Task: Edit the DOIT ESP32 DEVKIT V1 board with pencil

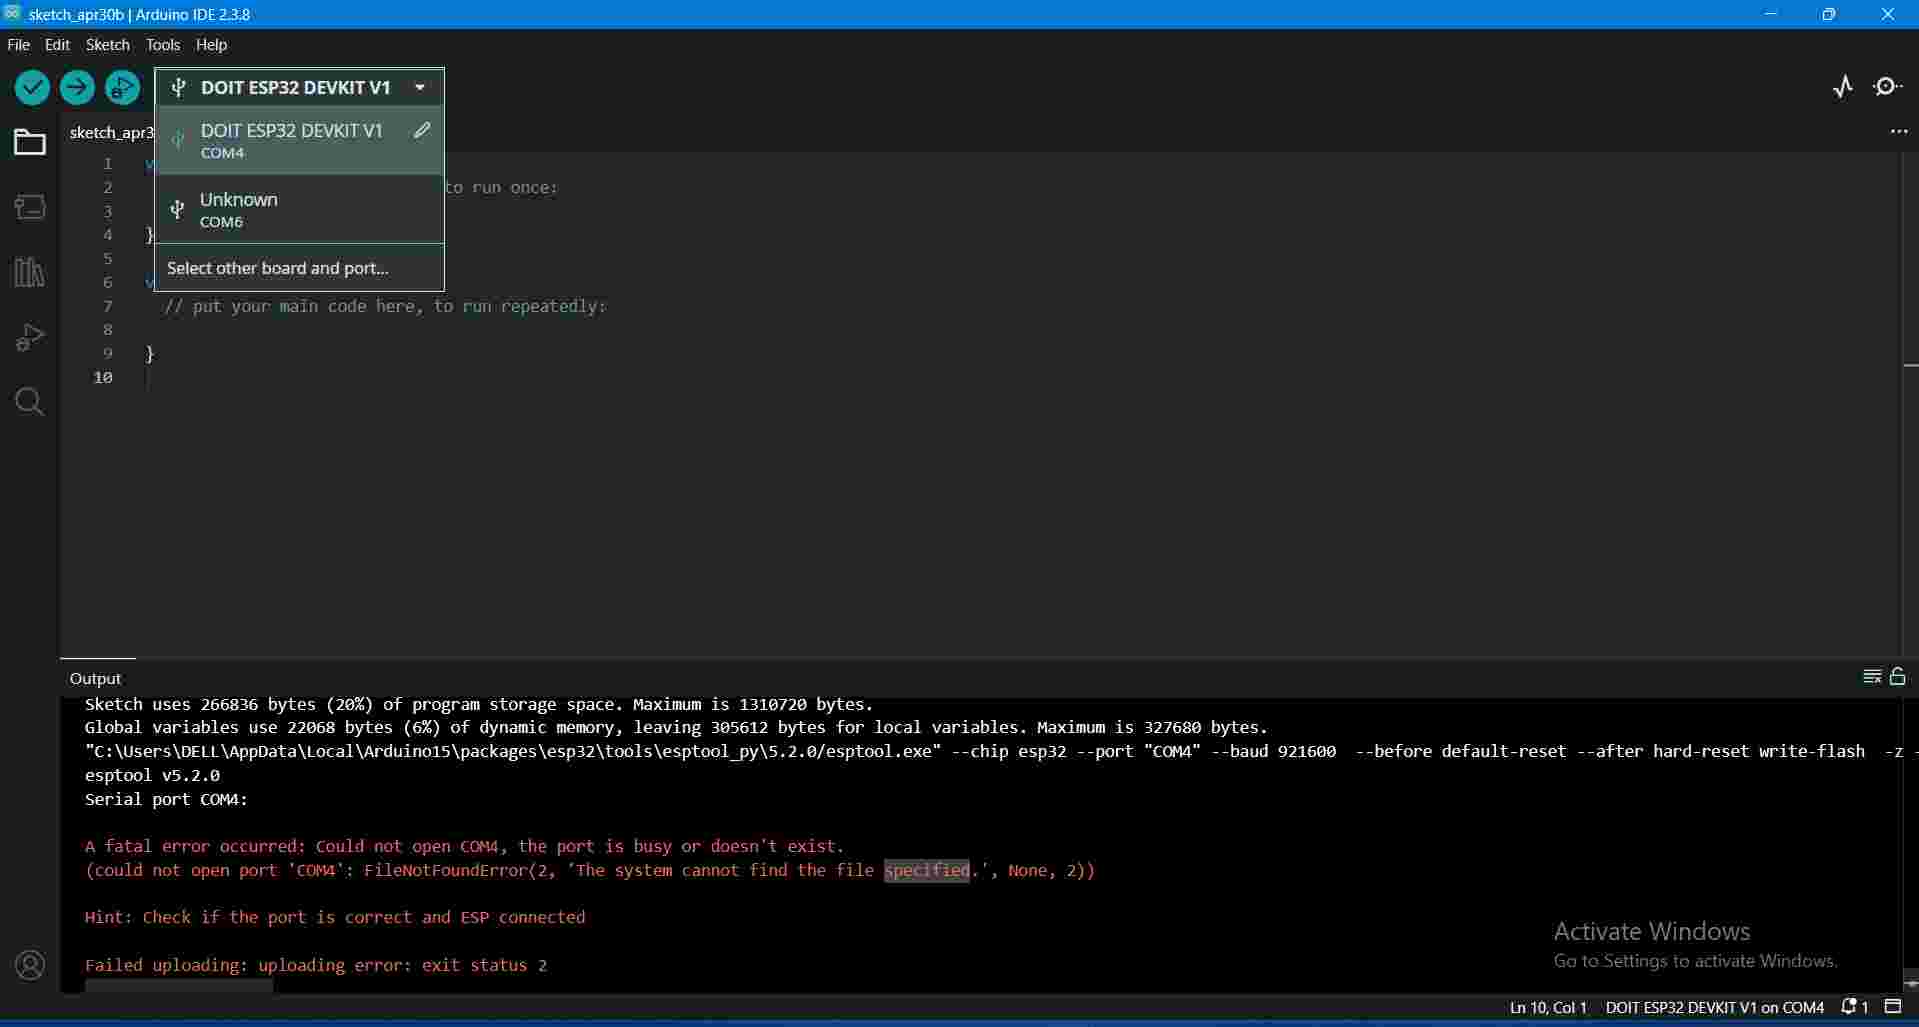Action: (423, 130)
